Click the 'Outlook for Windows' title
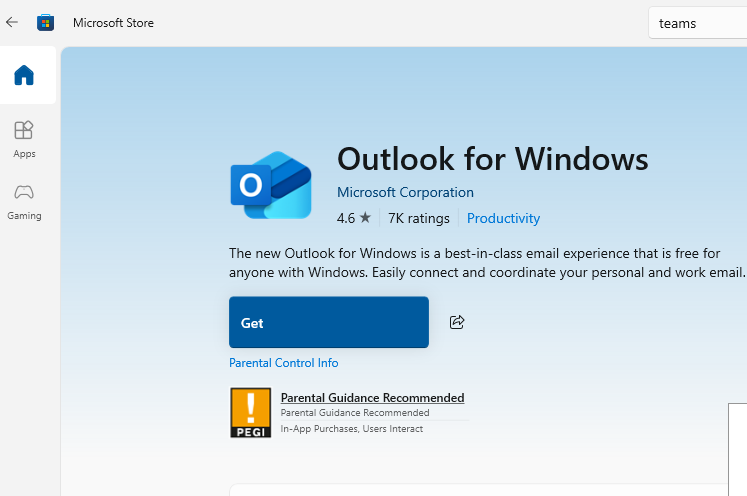 pos(492,159)
